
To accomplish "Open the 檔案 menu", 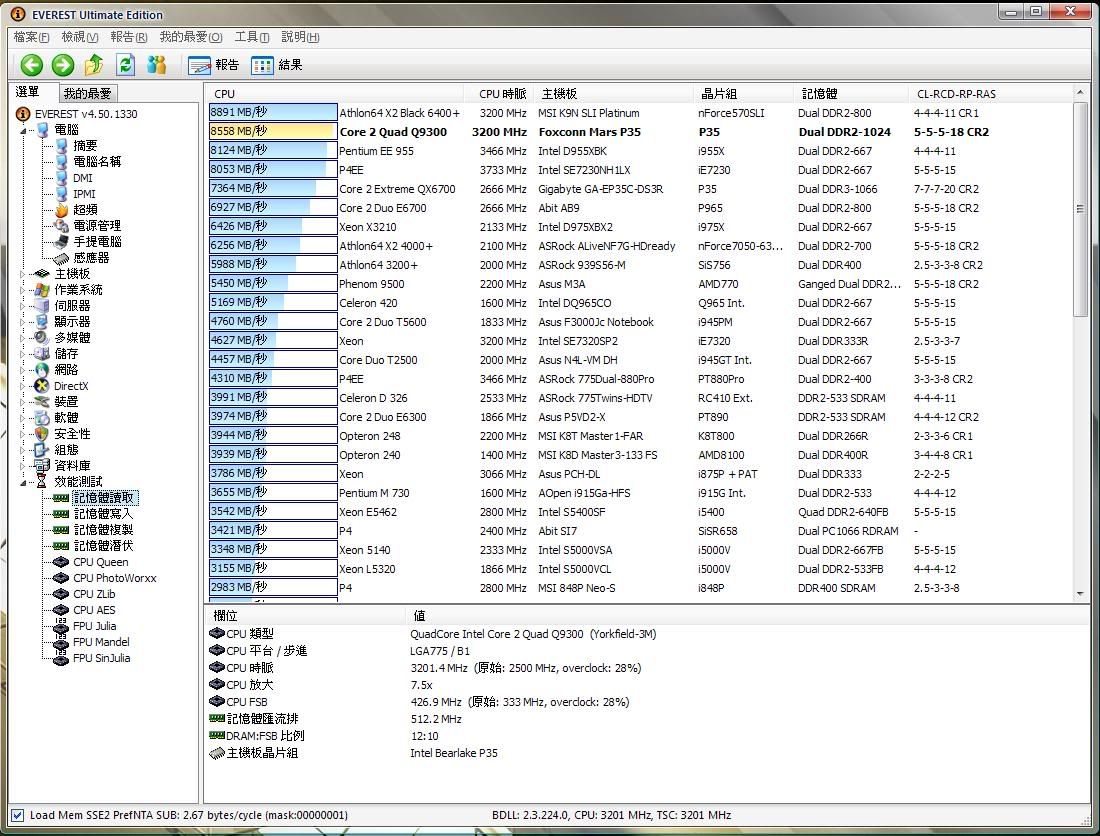I will (32, 36).
